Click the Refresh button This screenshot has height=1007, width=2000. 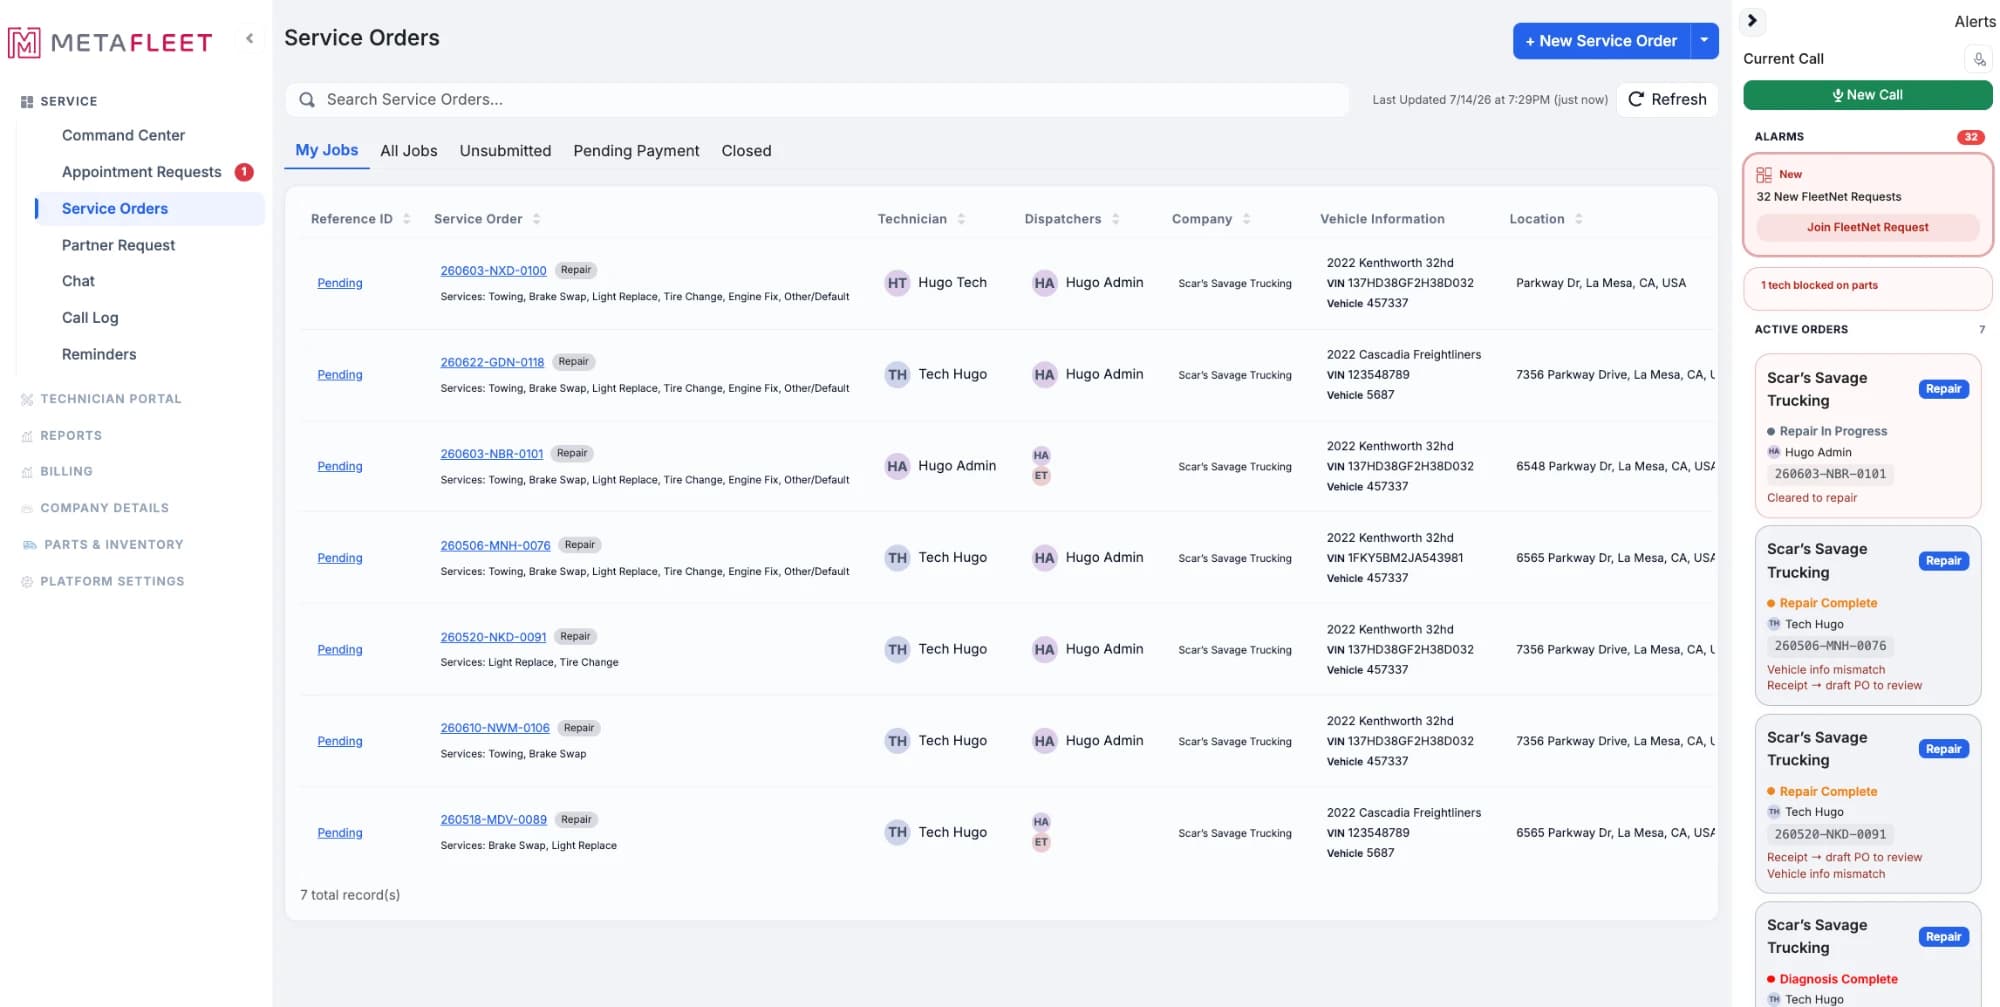1667,100
